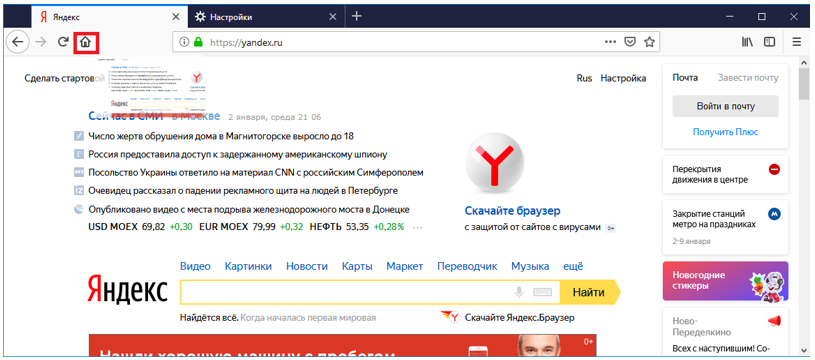The image size is (815, 360).
Task: Close the Настройки tab
Action: (333, 17)
